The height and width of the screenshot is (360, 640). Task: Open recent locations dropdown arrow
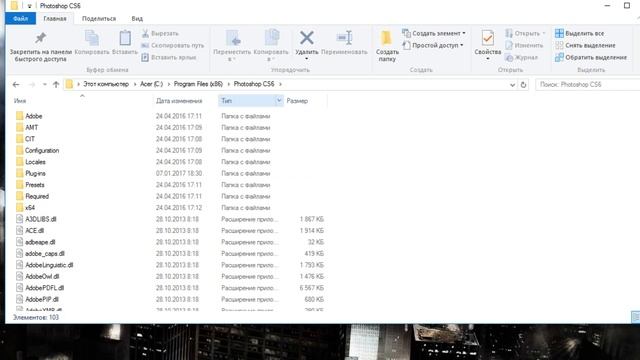(x=44, y=84)
